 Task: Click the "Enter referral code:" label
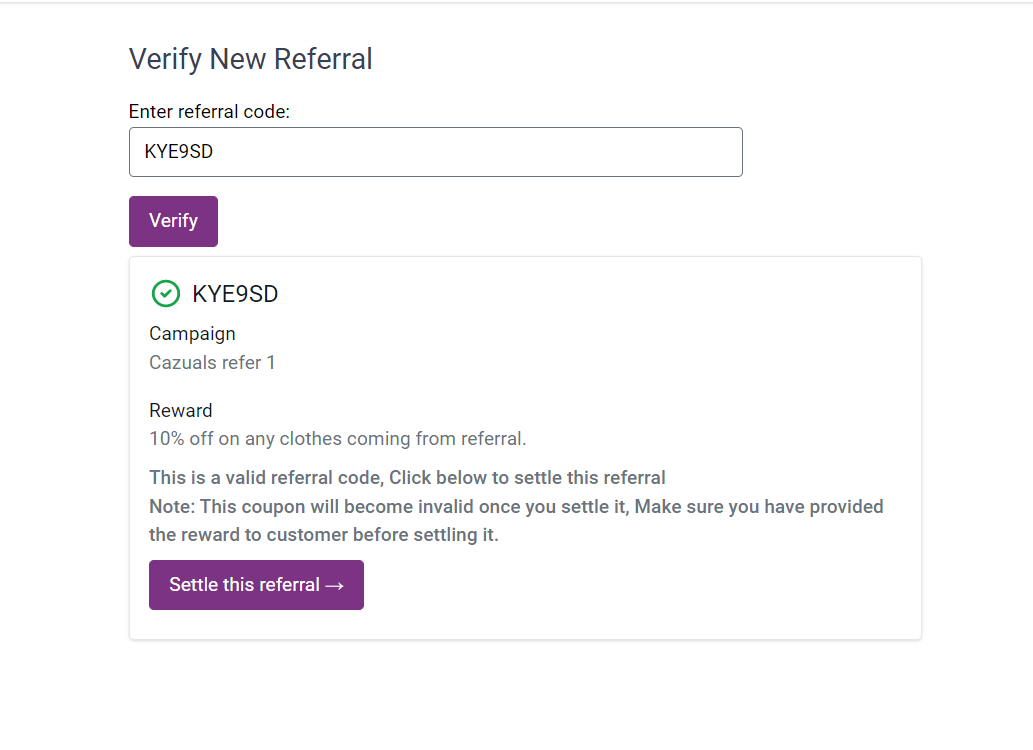tap(209, 112)
